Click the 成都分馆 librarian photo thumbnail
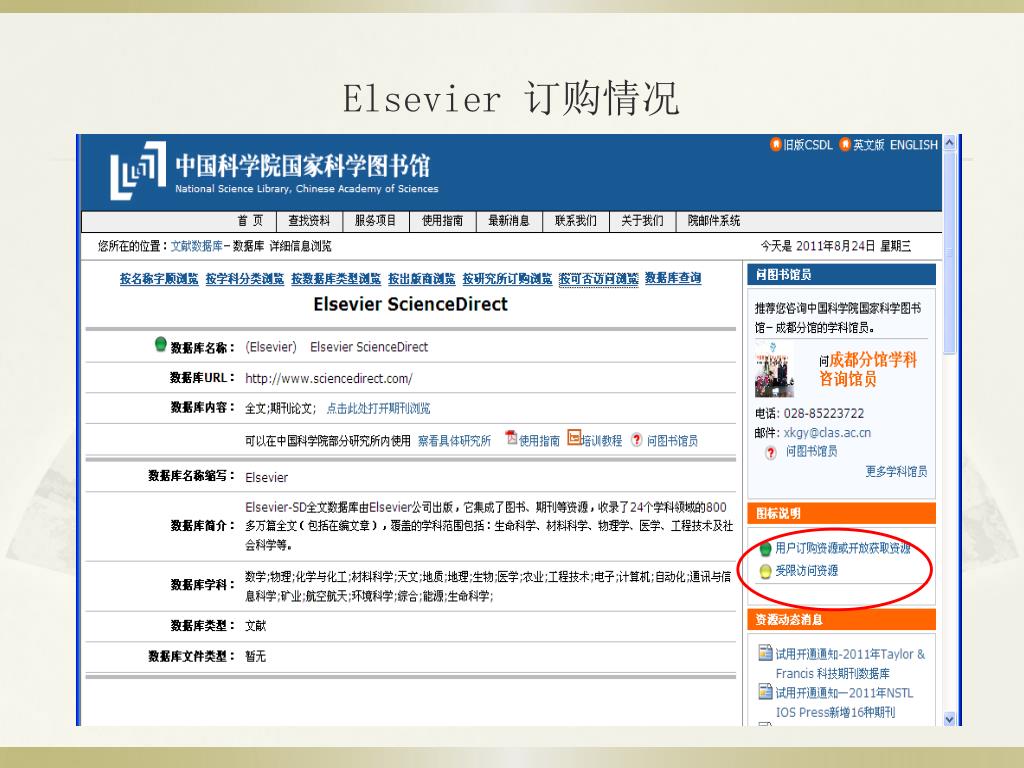Viewport: 1024px width, 768px height. (775, 370)
